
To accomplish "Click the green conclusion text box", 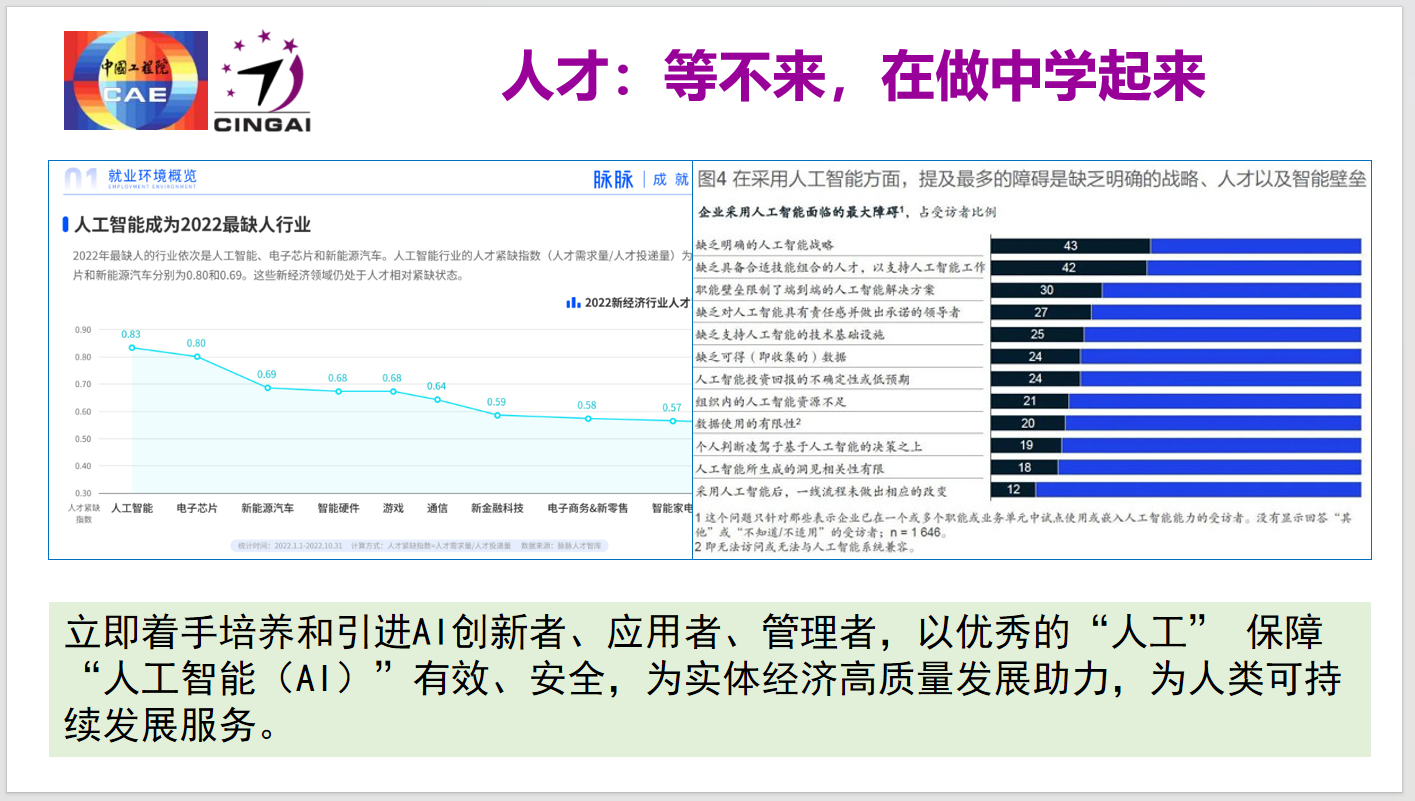I will click(x=709, y=679).
